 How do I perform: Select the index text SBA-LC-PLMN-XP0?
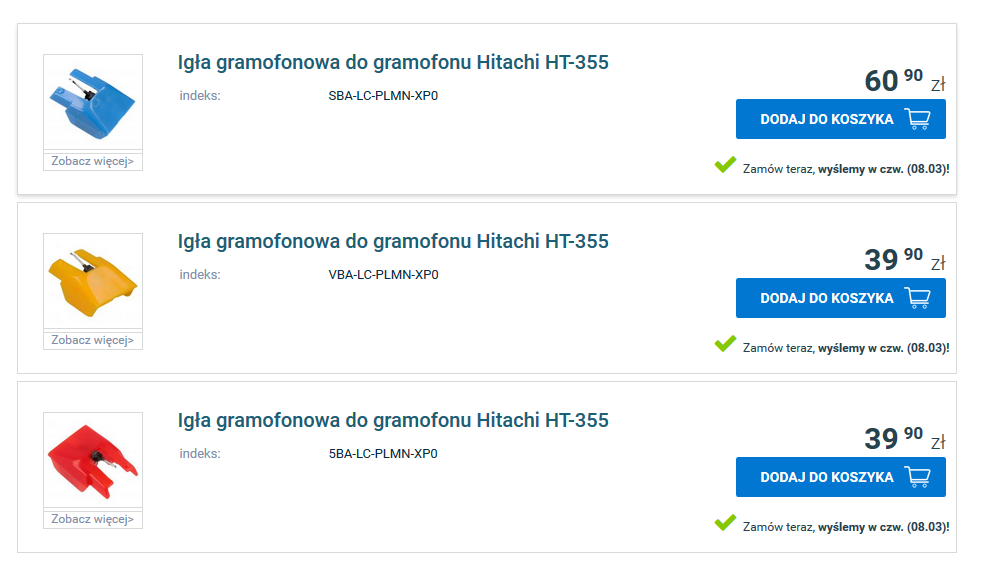(x=384, y=97)
